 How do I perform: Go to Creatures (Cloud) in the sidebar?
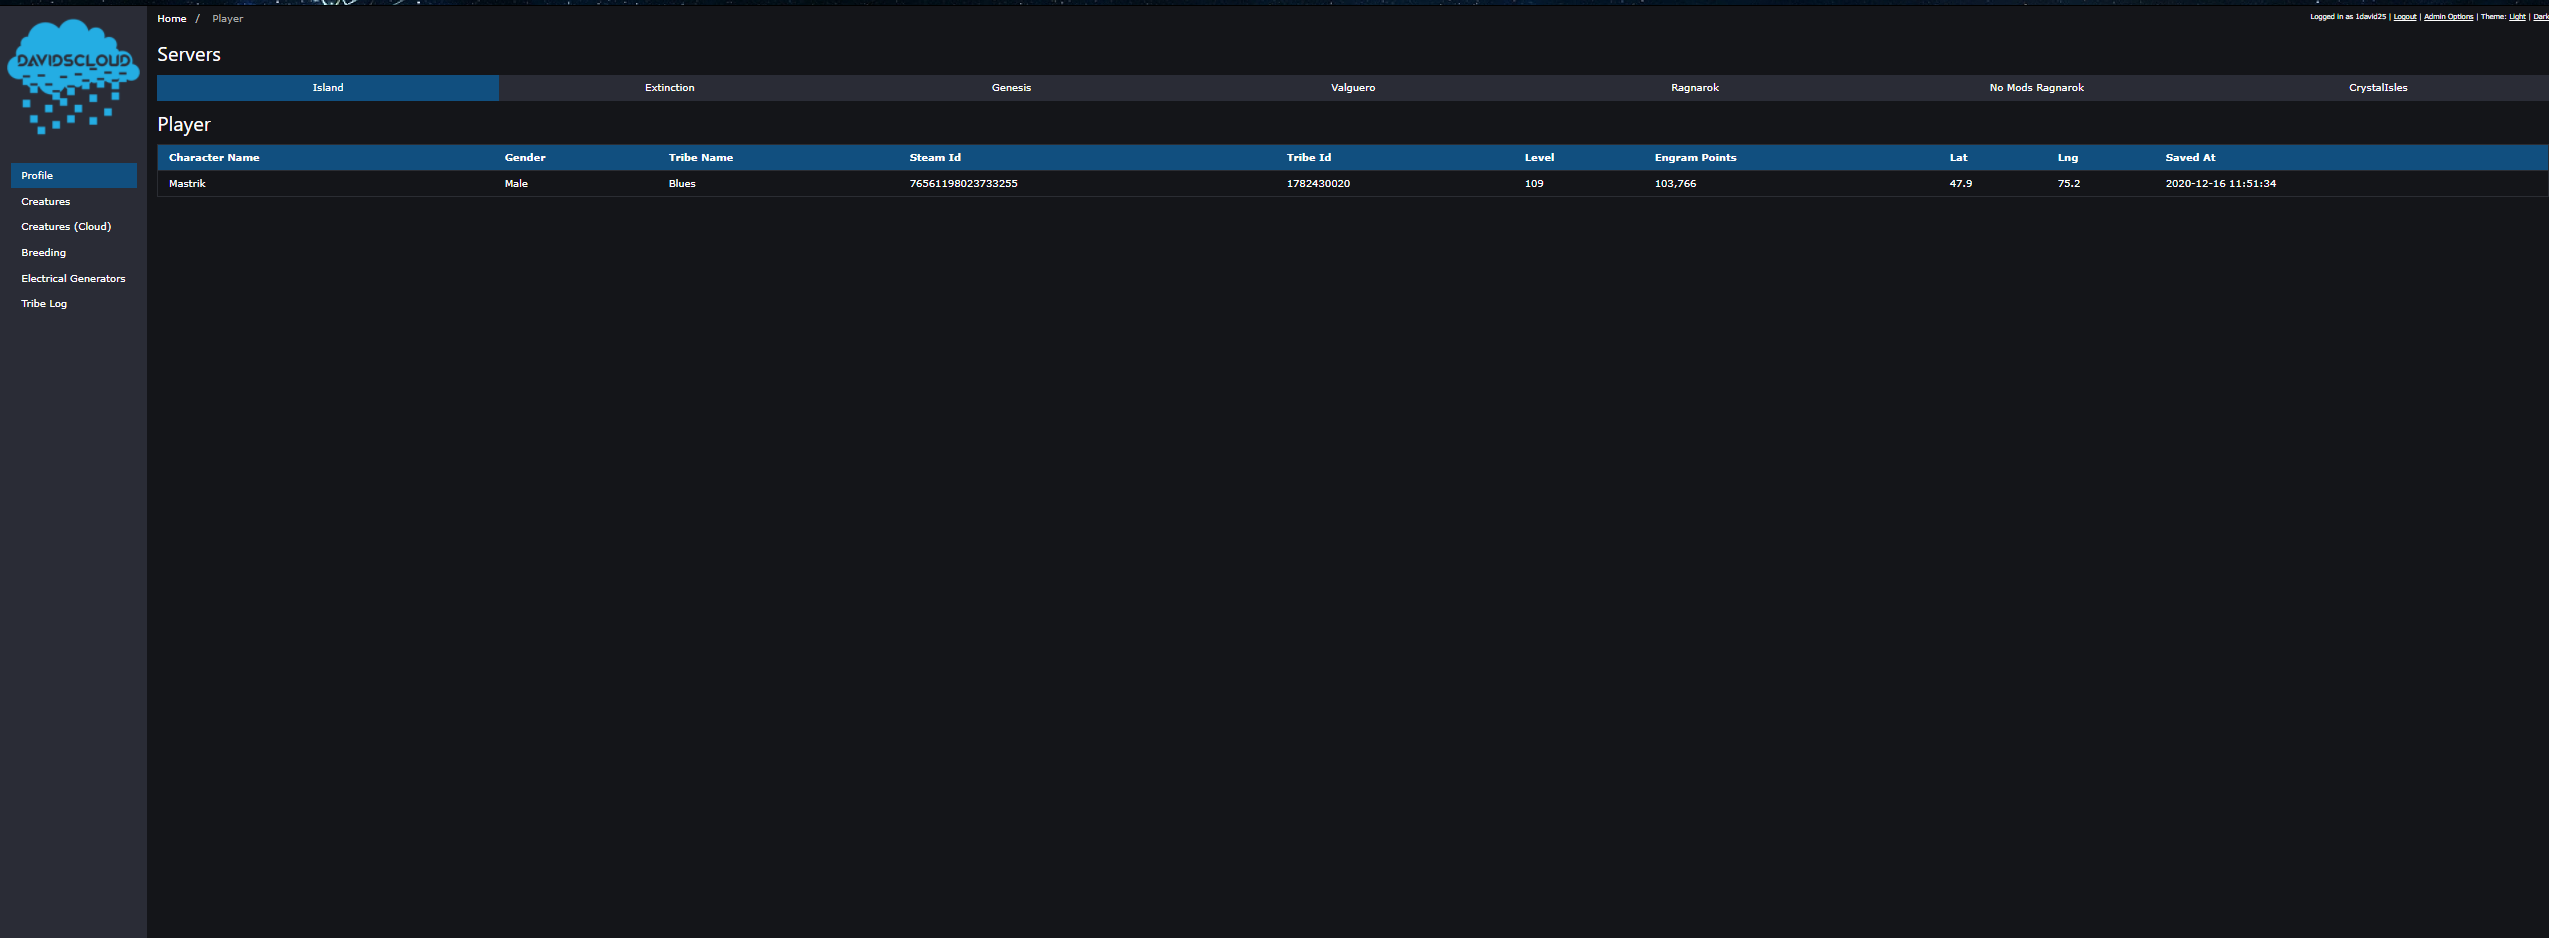[x=66, y=227]
